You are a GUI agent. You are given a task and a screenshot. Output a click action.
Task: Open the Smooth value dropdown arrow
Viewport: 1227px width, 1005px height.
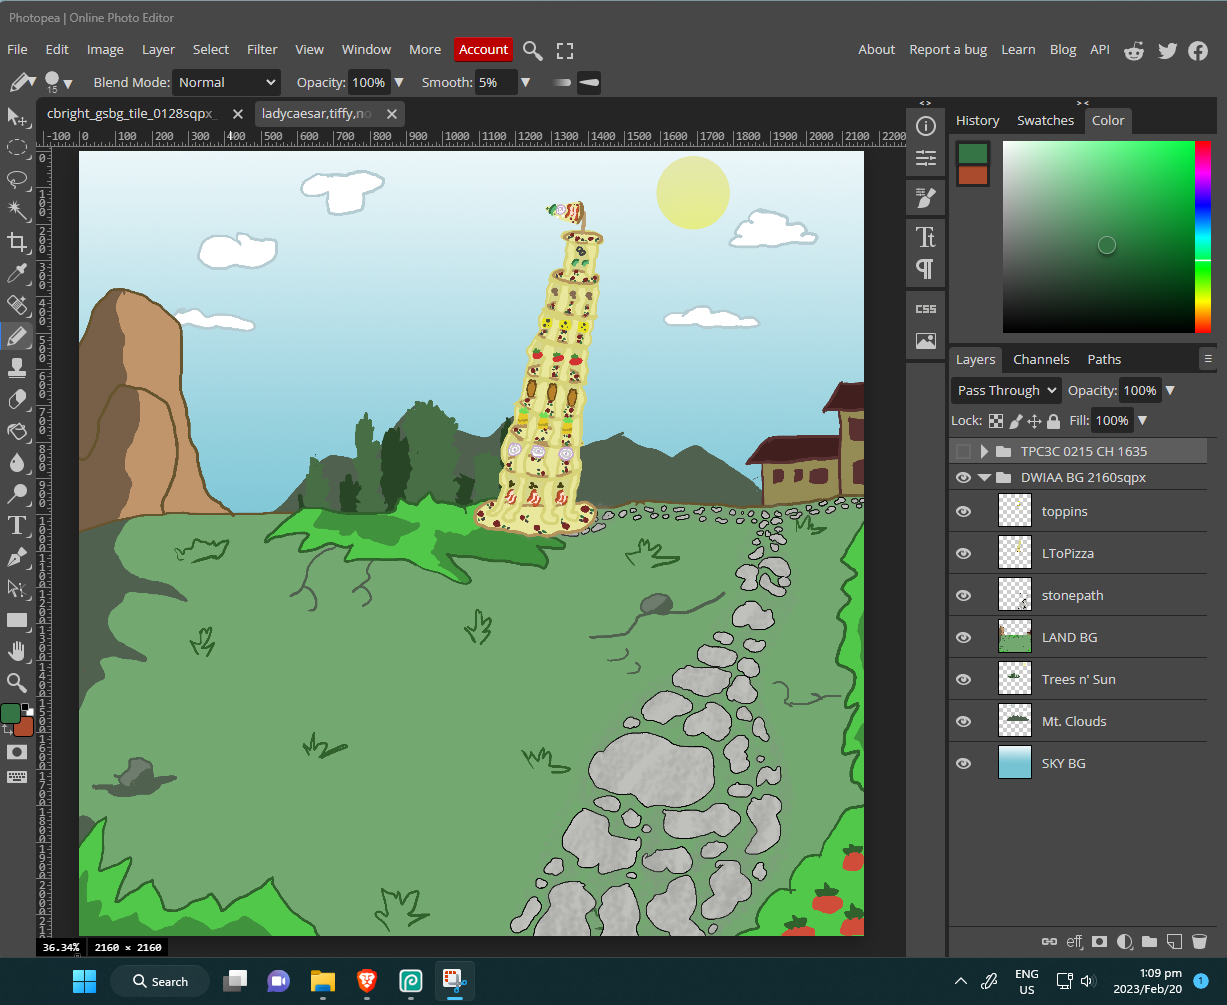point(525,82)
